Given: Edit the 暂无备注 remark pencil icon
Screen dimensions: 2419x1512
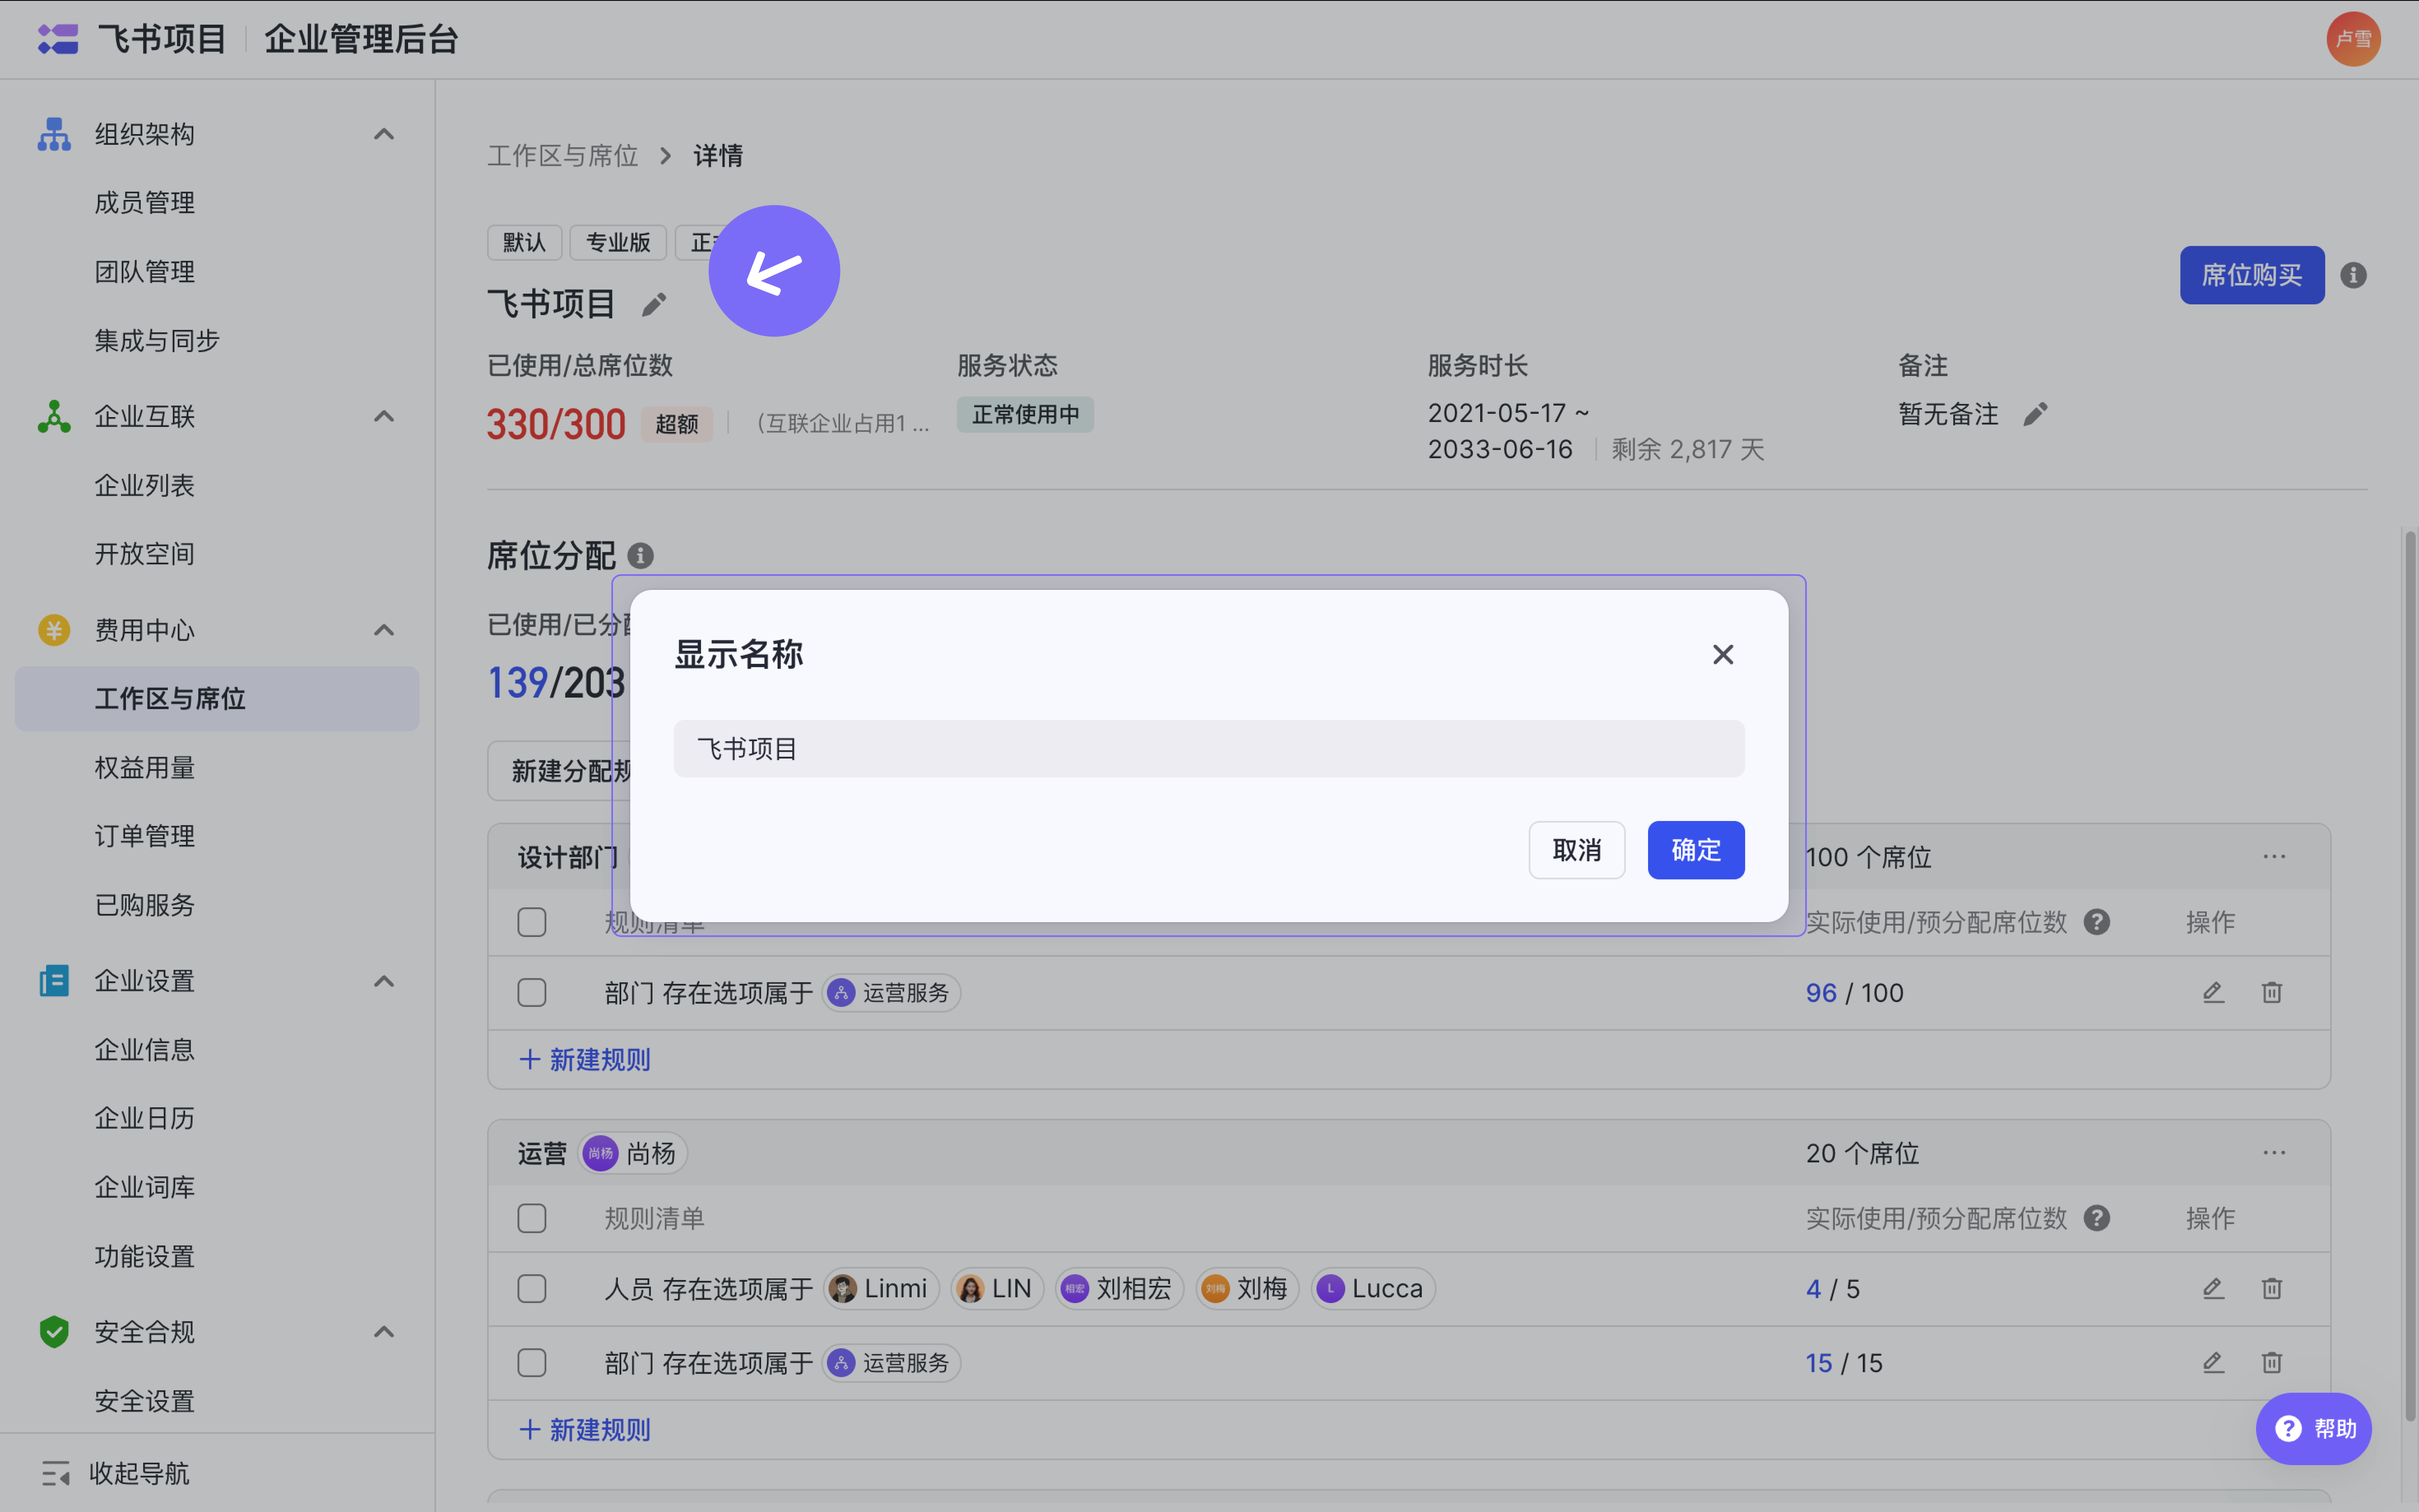Looking at the screenshot, I should point(2035,414).
